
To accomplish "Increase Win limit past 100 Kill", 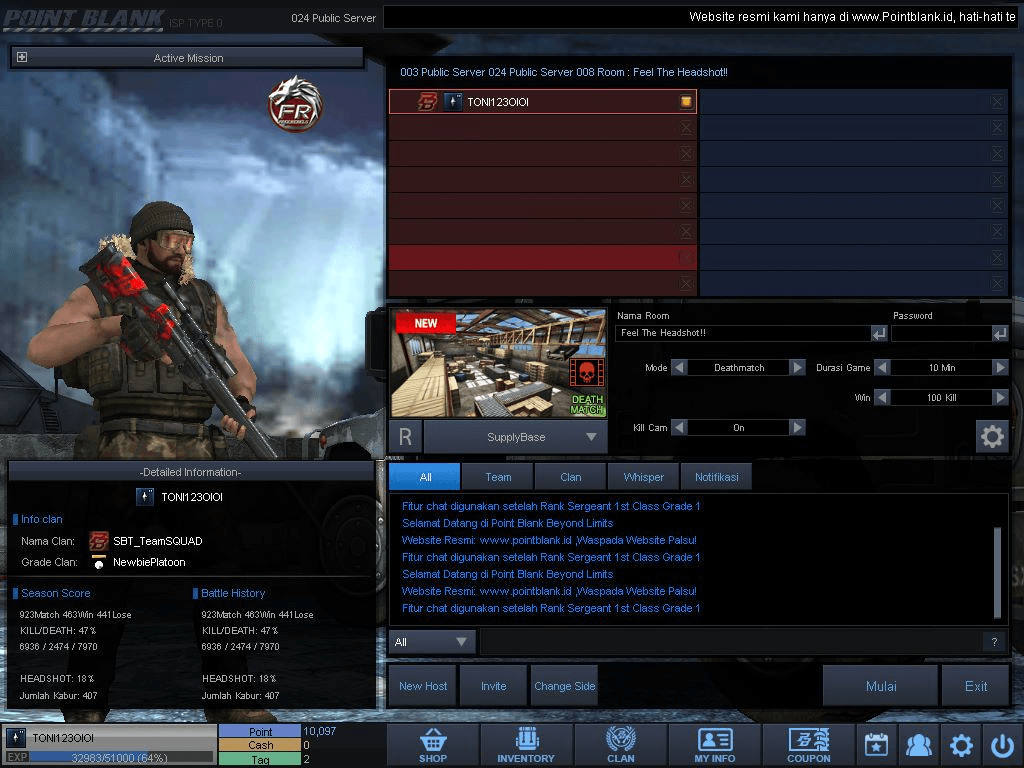I will point(1000,397).
